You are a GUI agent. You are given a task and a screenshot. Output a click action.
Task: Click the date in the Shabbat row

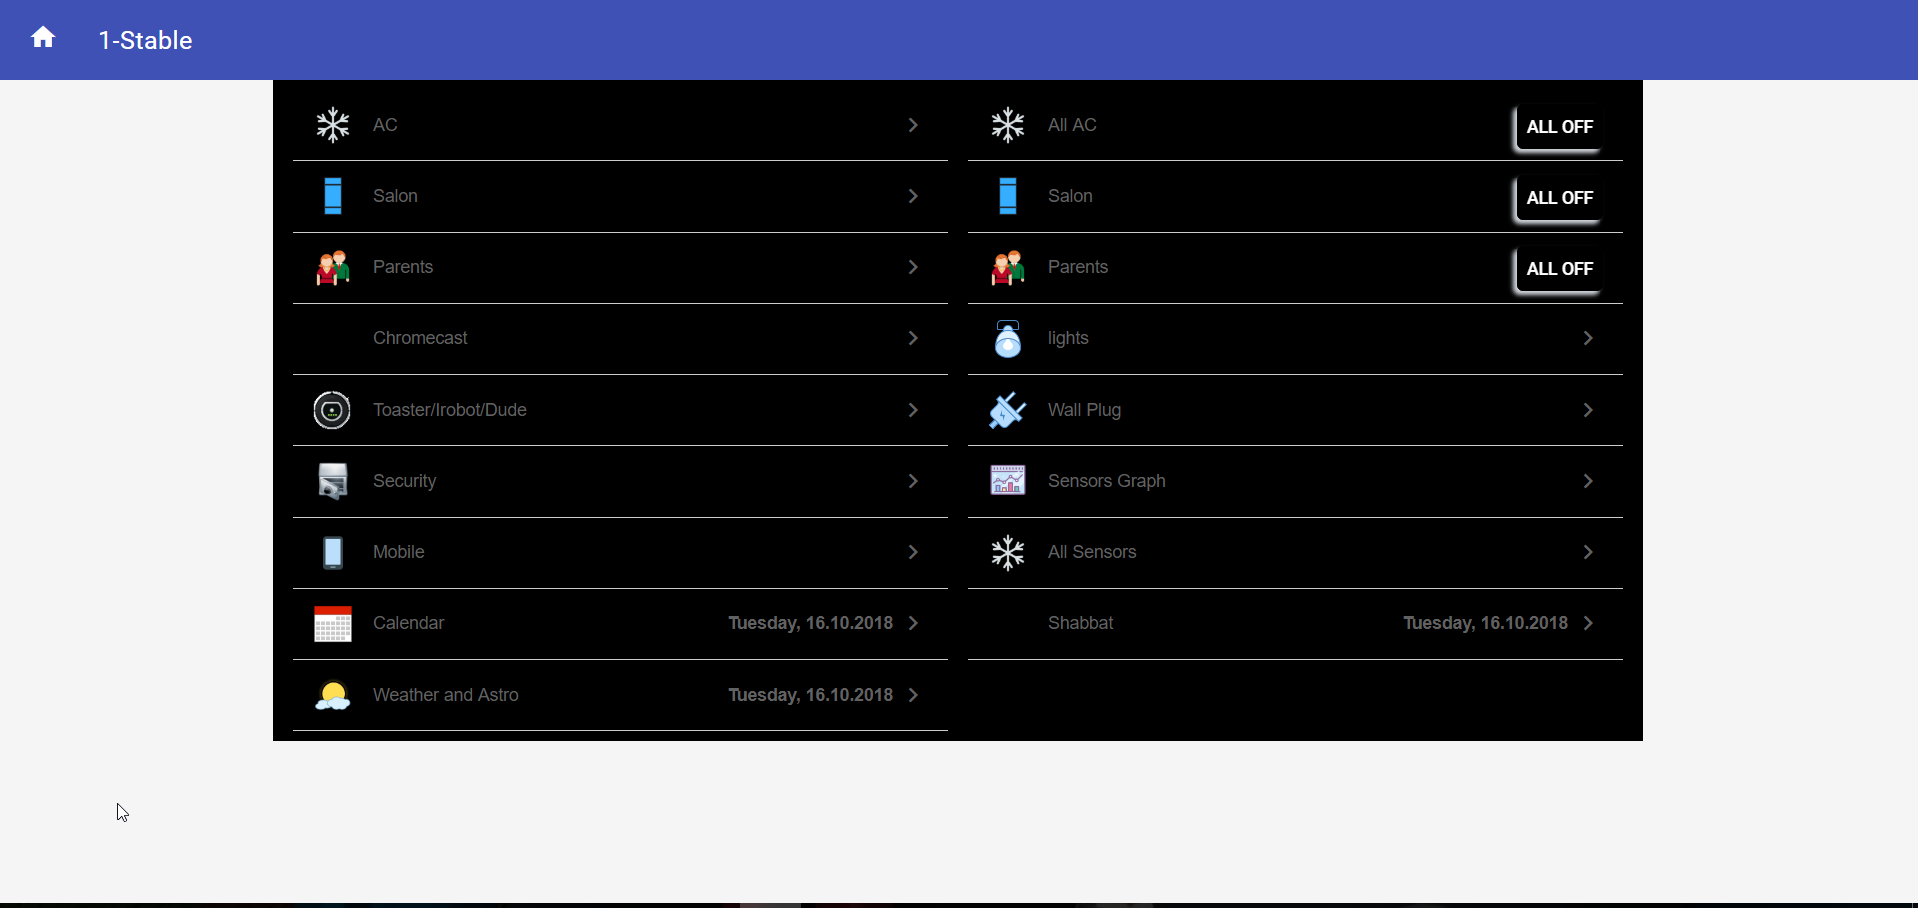point(1485,623)
